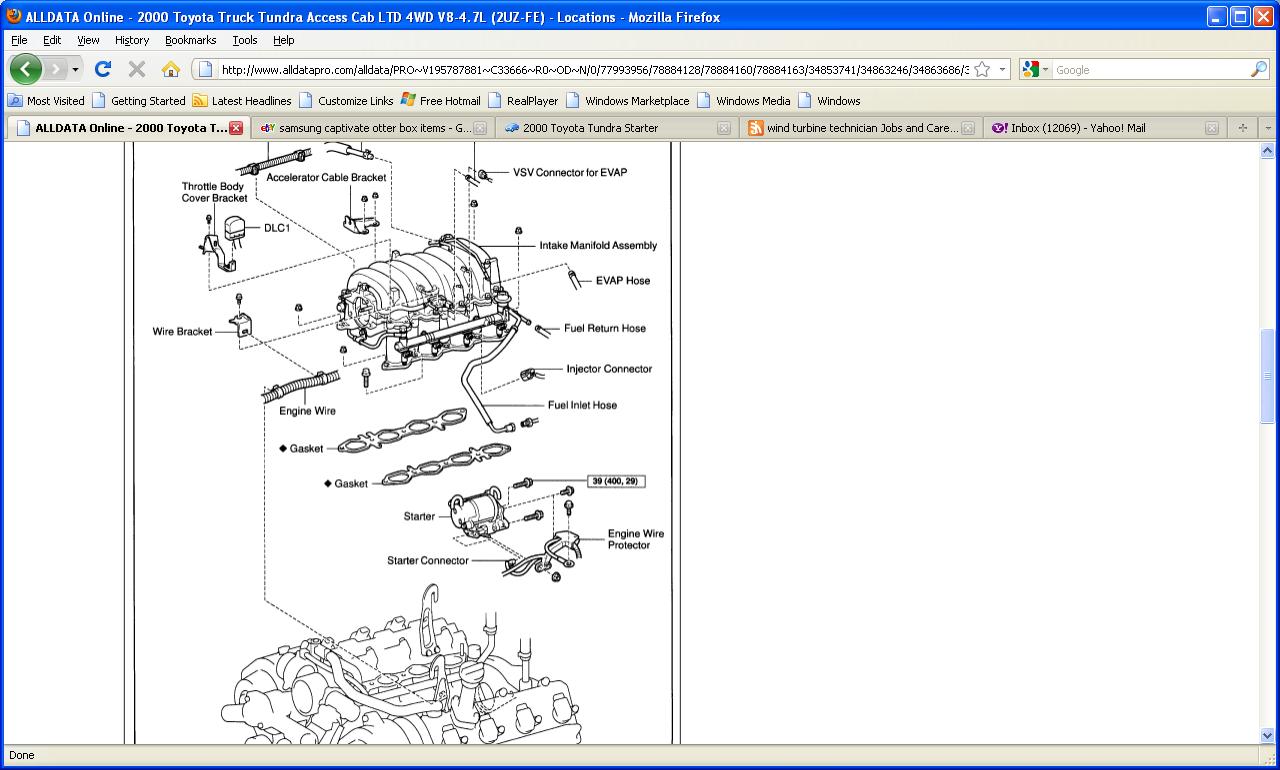
Task: Click the green Back navigation arrow
Action: coord(26,69)
